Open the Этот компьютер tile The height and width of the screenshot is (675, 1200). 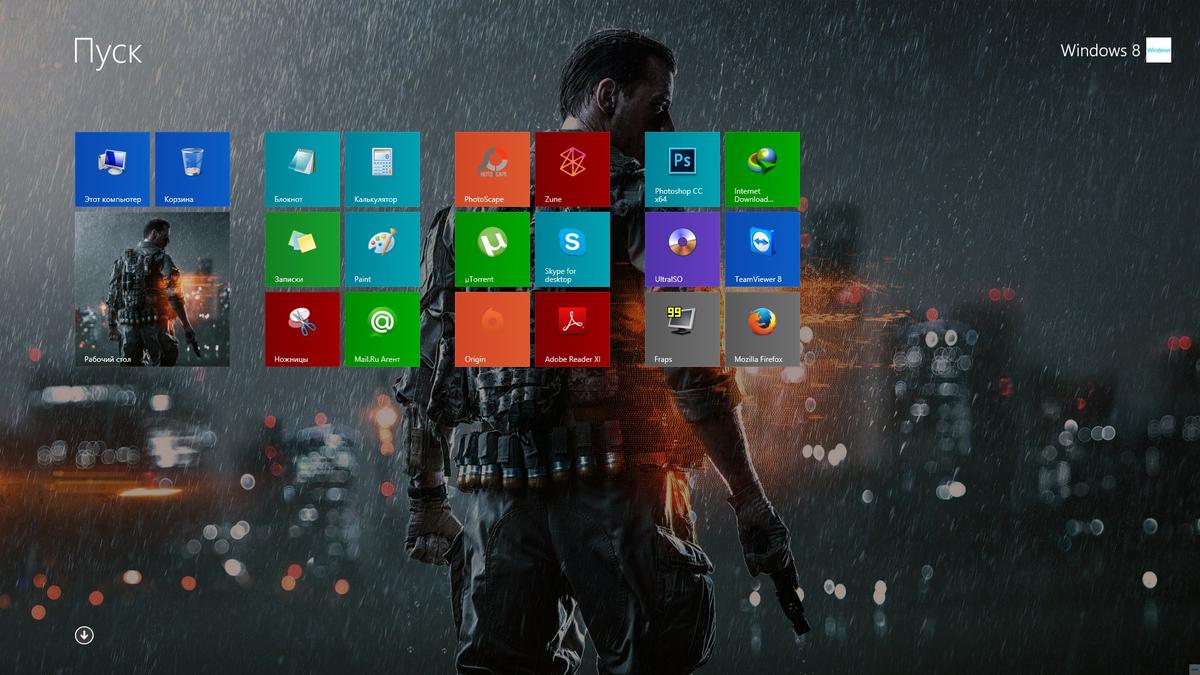[x=112, y=170]
